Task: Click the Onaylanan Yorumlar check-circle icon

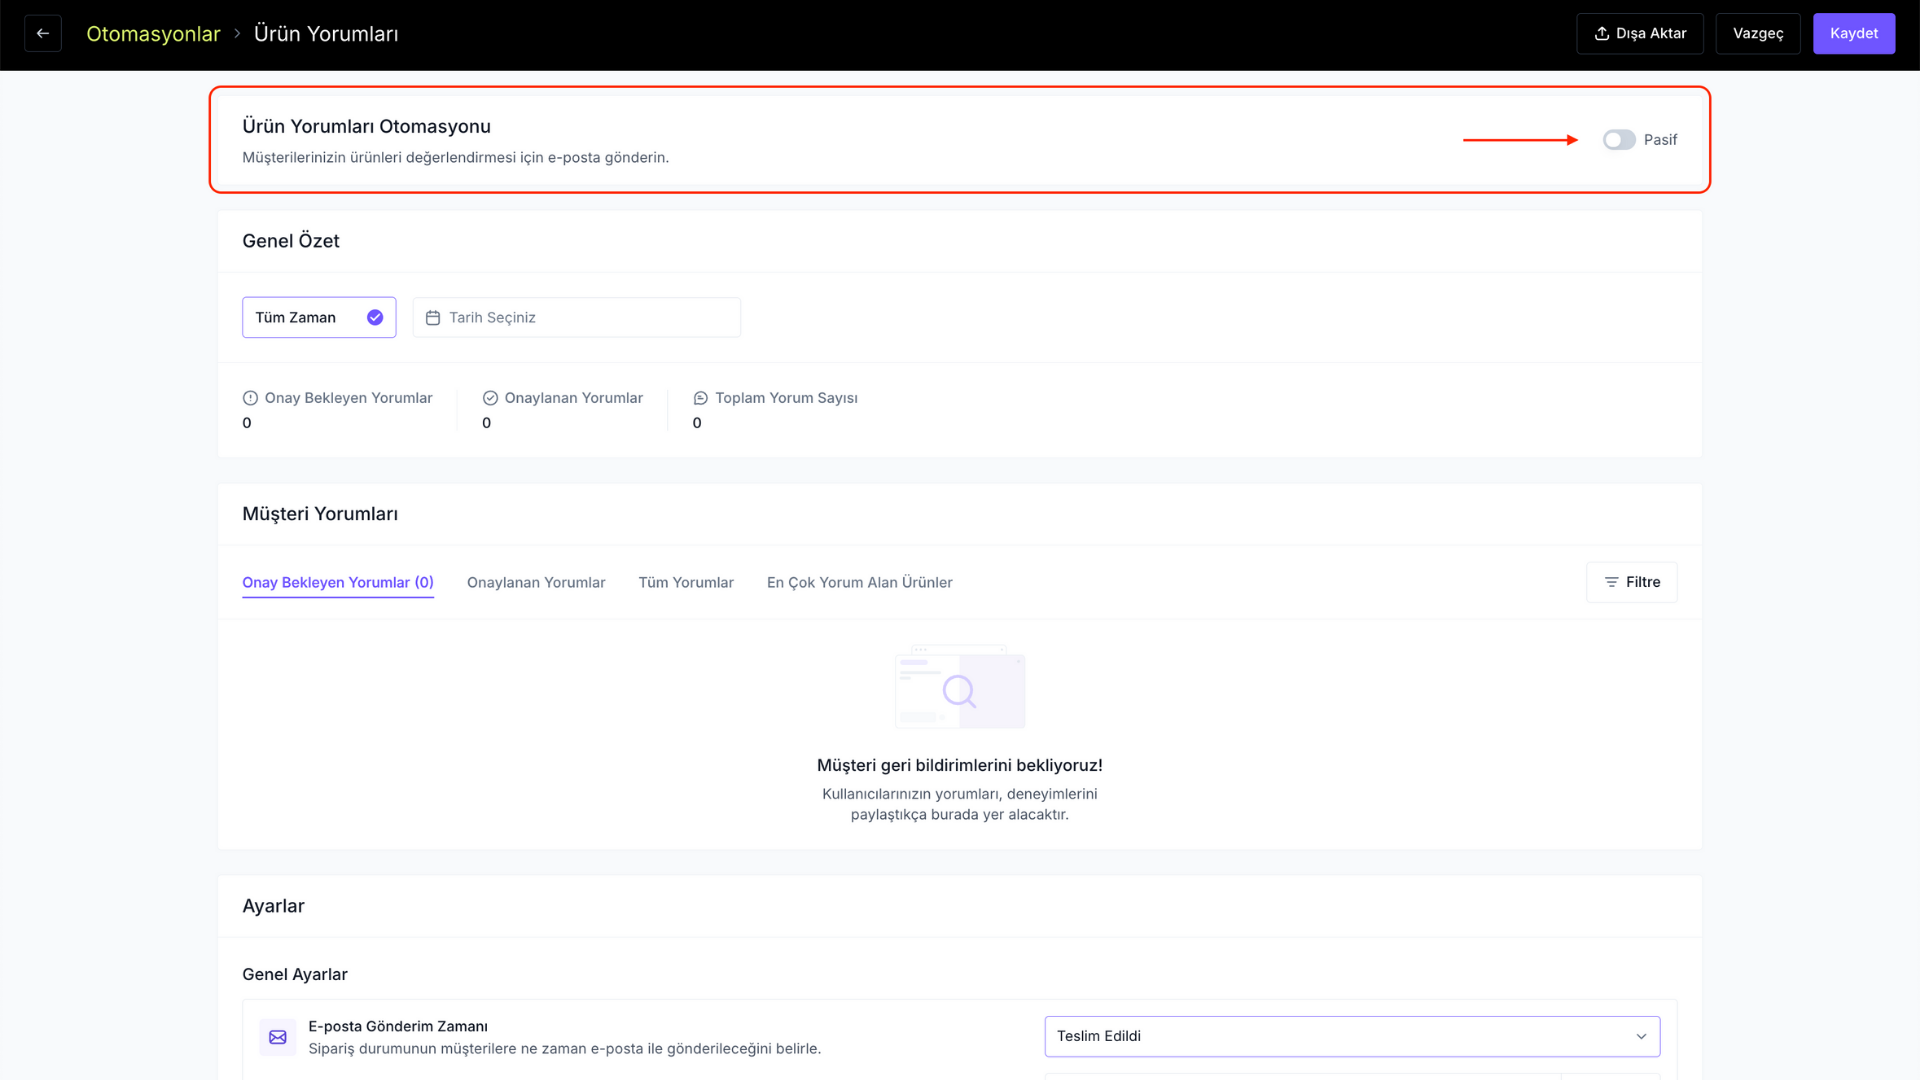Action: [x=490, y=398]
